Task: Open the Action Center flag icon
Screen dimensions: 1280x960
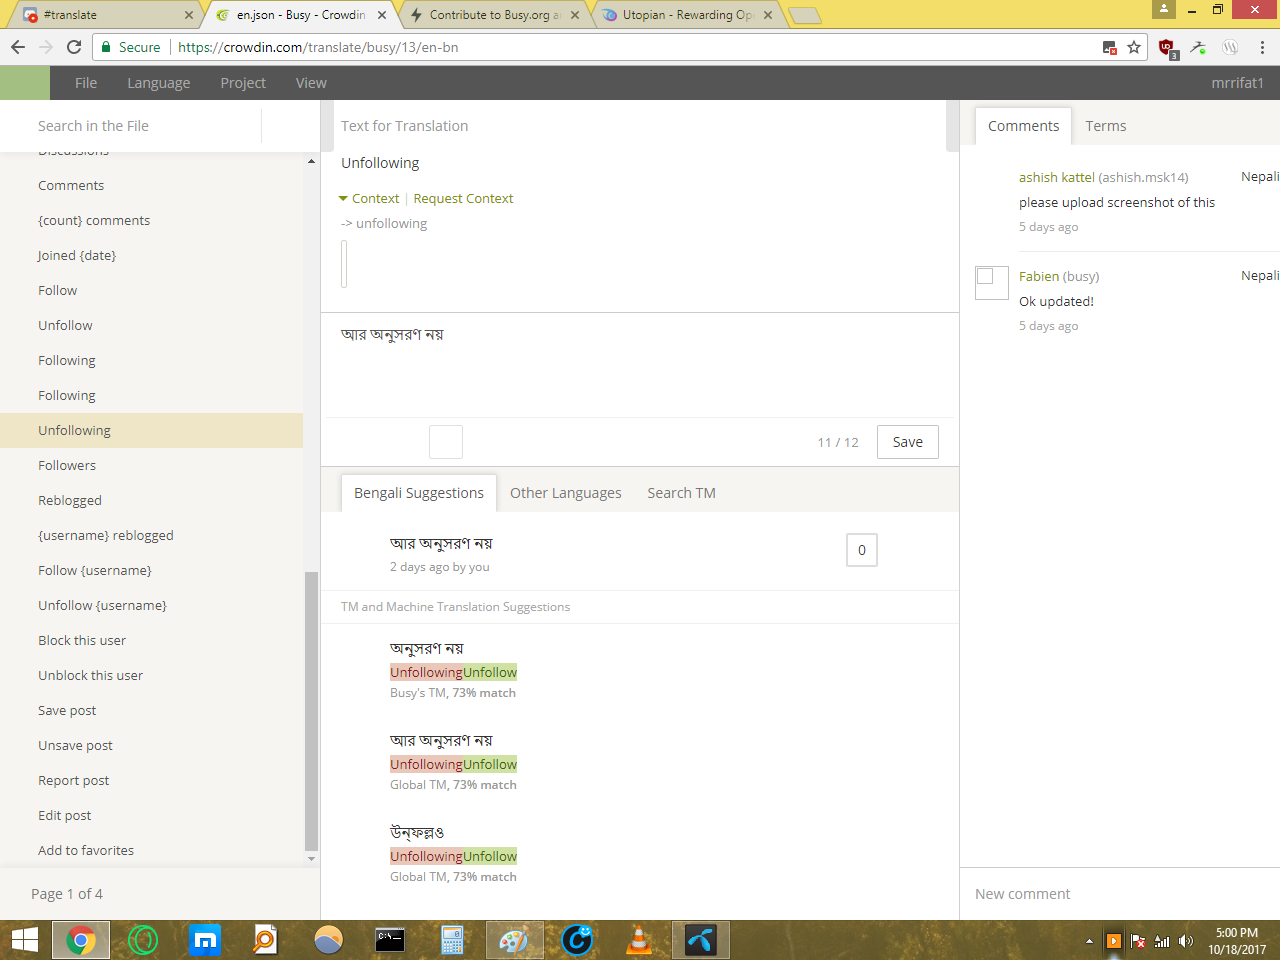Action: pyautogui.click(x=1138, y=941)
